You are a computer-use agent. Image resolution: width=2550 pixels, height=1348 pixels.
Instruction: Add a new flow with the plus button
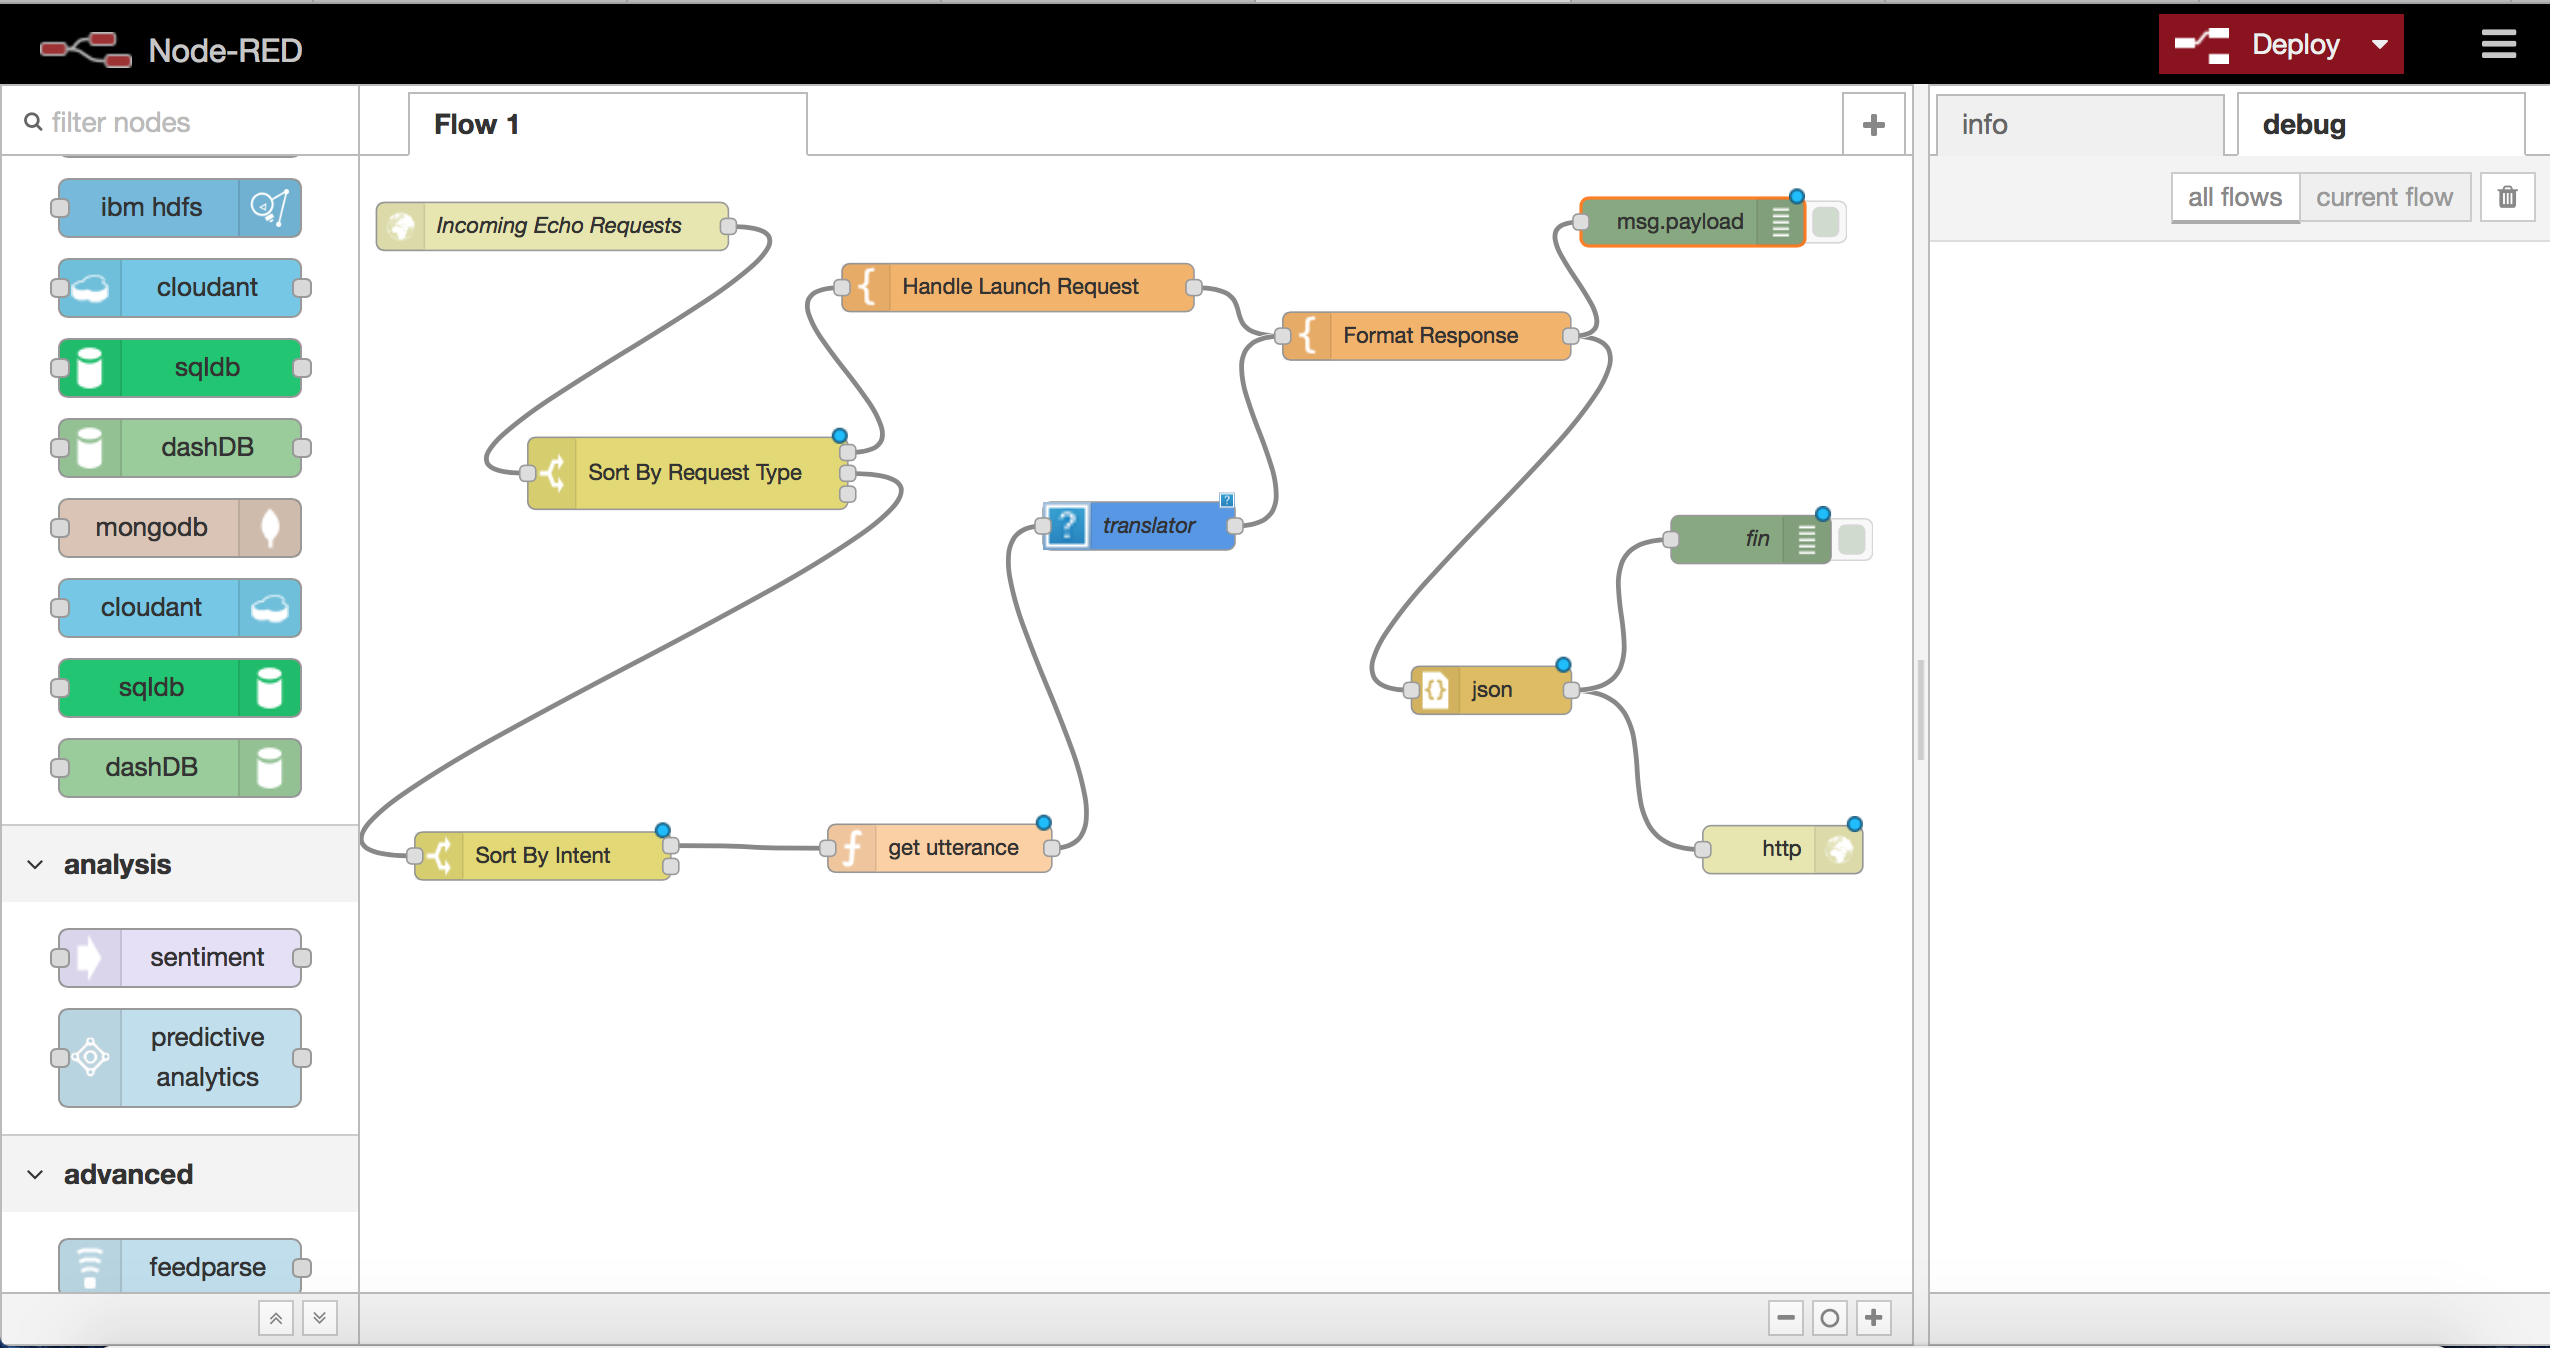1874,125
